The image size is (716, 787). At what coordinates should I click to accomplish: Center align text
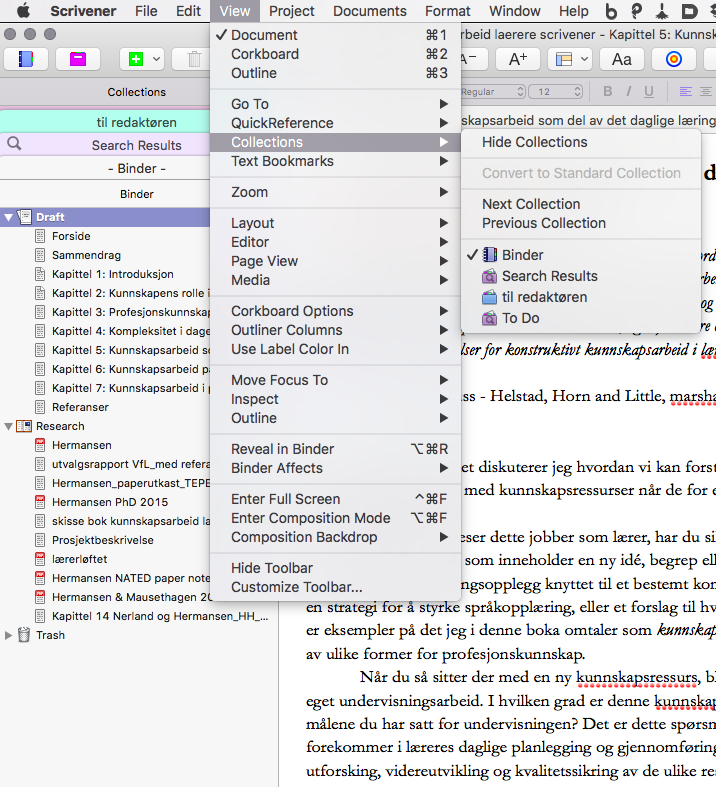[x=705, y=91]
